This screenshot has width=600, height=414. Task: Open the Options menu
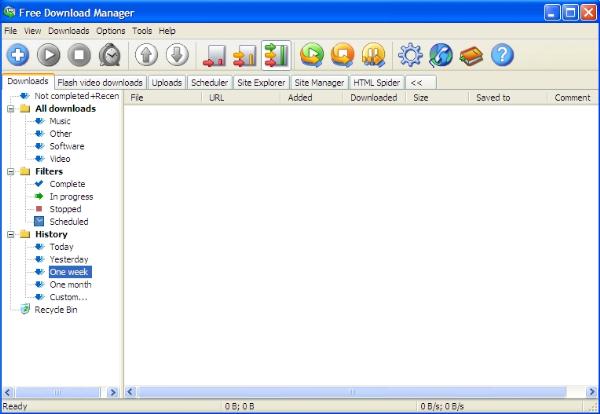pyautogui.click(x=111, y=31)
